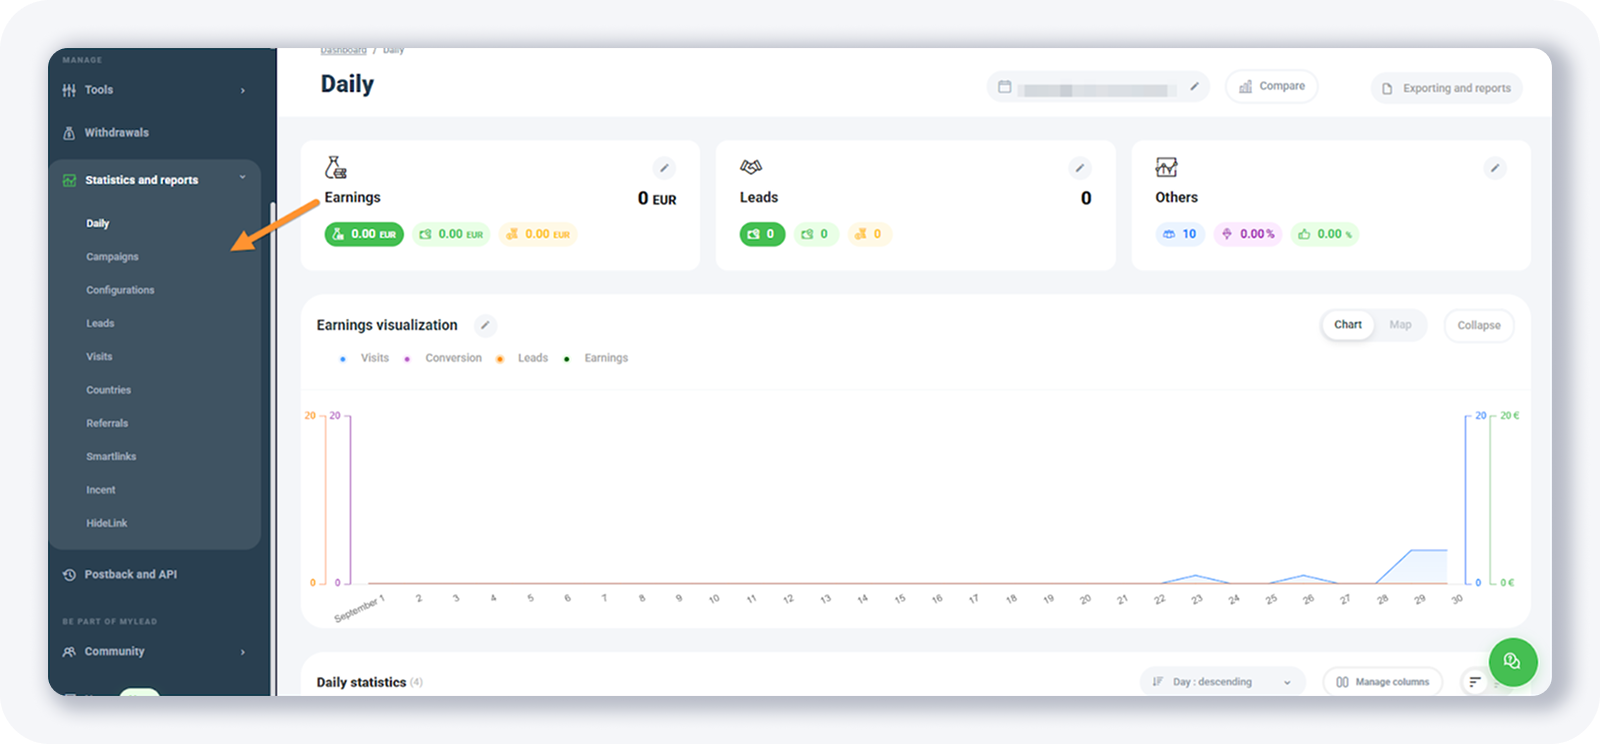Screen dimensions: 1600x744
Task: Open the green chat support bubble
Action: (x=1512, y=661)
